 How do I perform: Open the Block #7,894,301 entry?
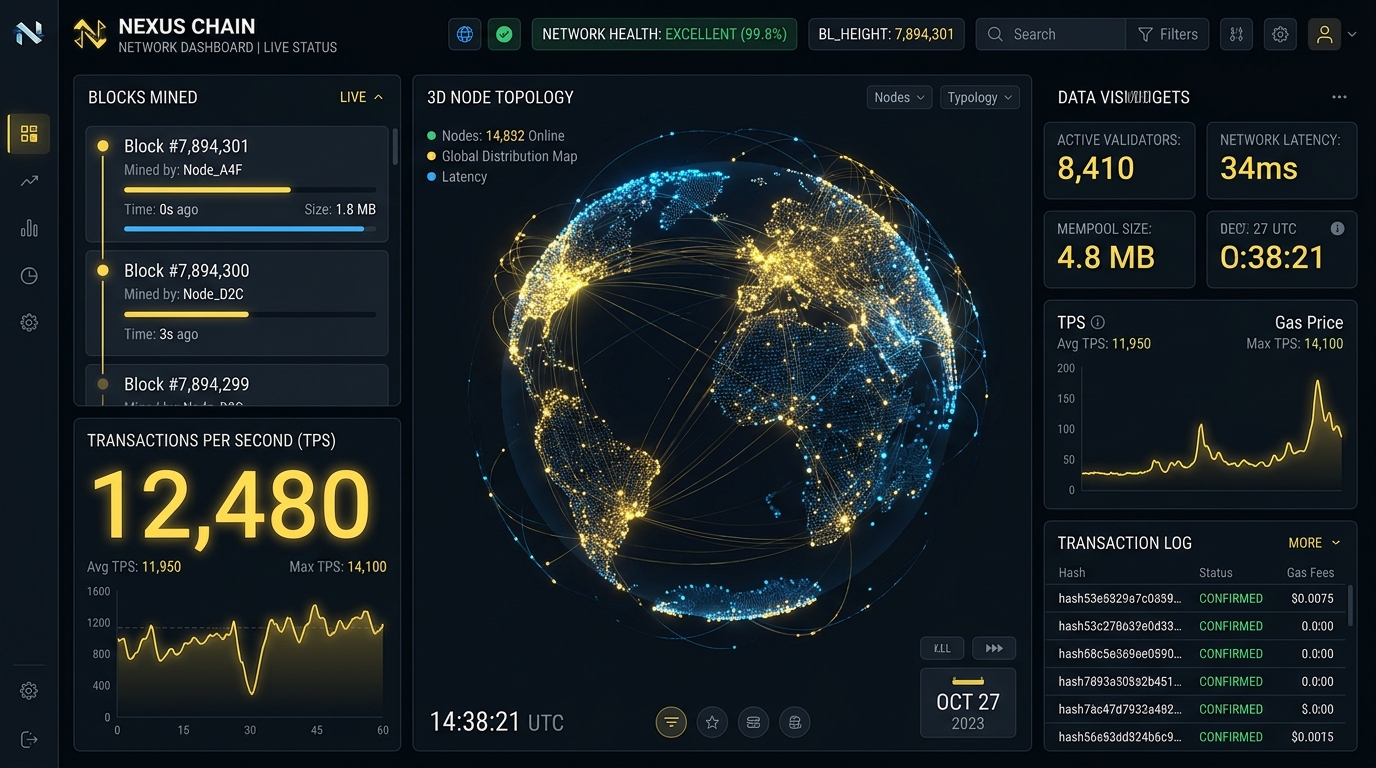point(236,184)
